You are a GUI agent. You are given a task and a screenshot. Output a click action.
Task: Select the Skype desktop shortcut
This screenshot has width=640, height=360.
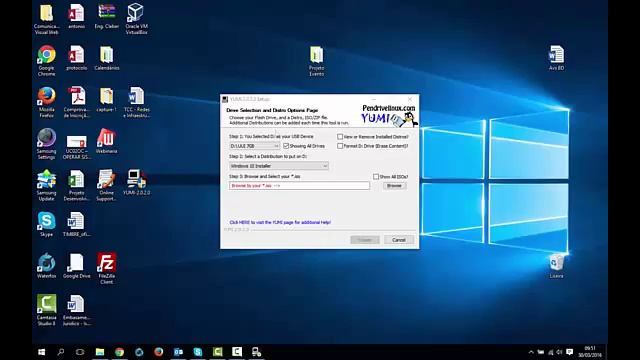47,224
